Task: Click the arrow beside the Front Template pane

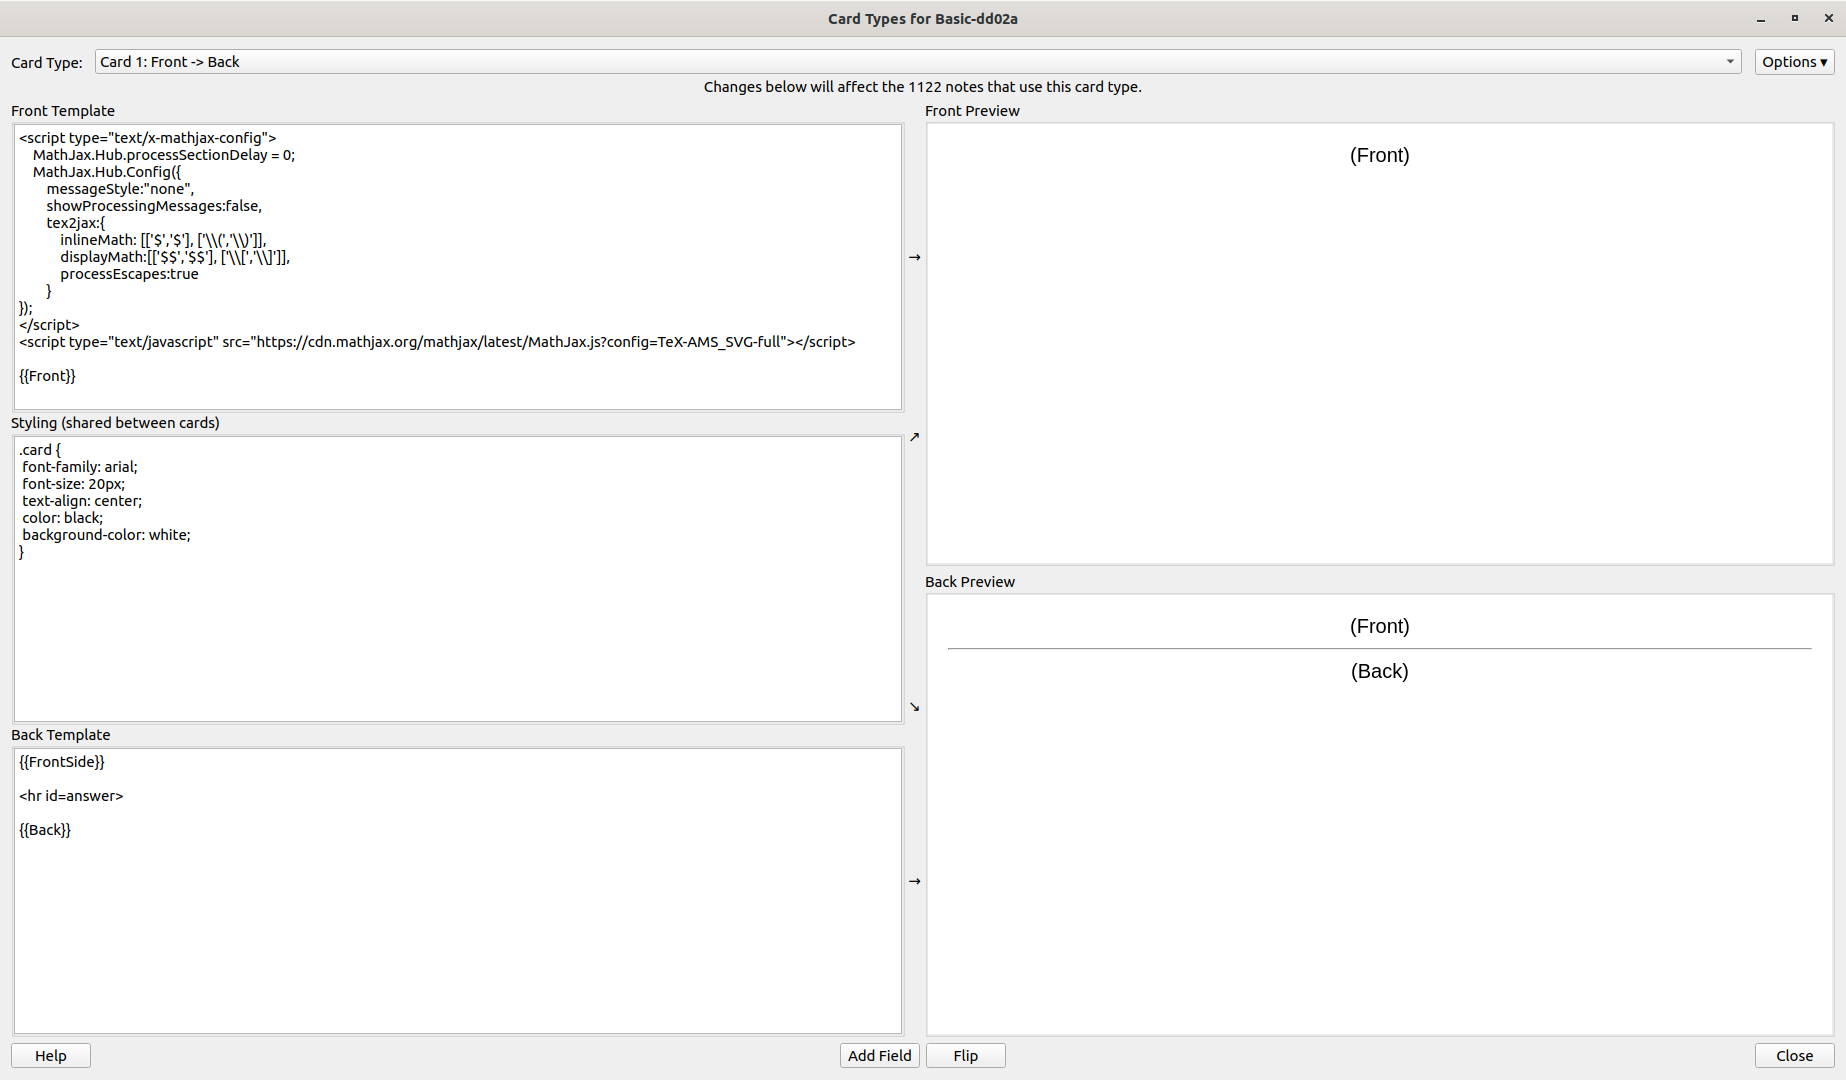Action: coord(914,257)
